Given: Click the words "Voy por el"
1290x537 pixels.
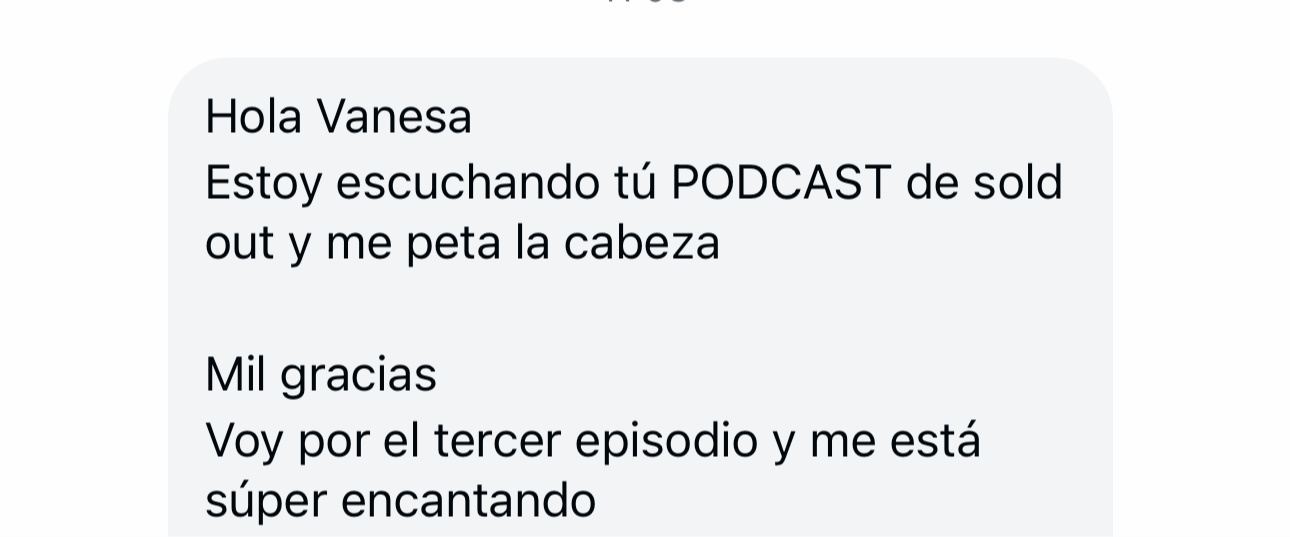Looking at the screenshot, I should (x=312, y=440).
